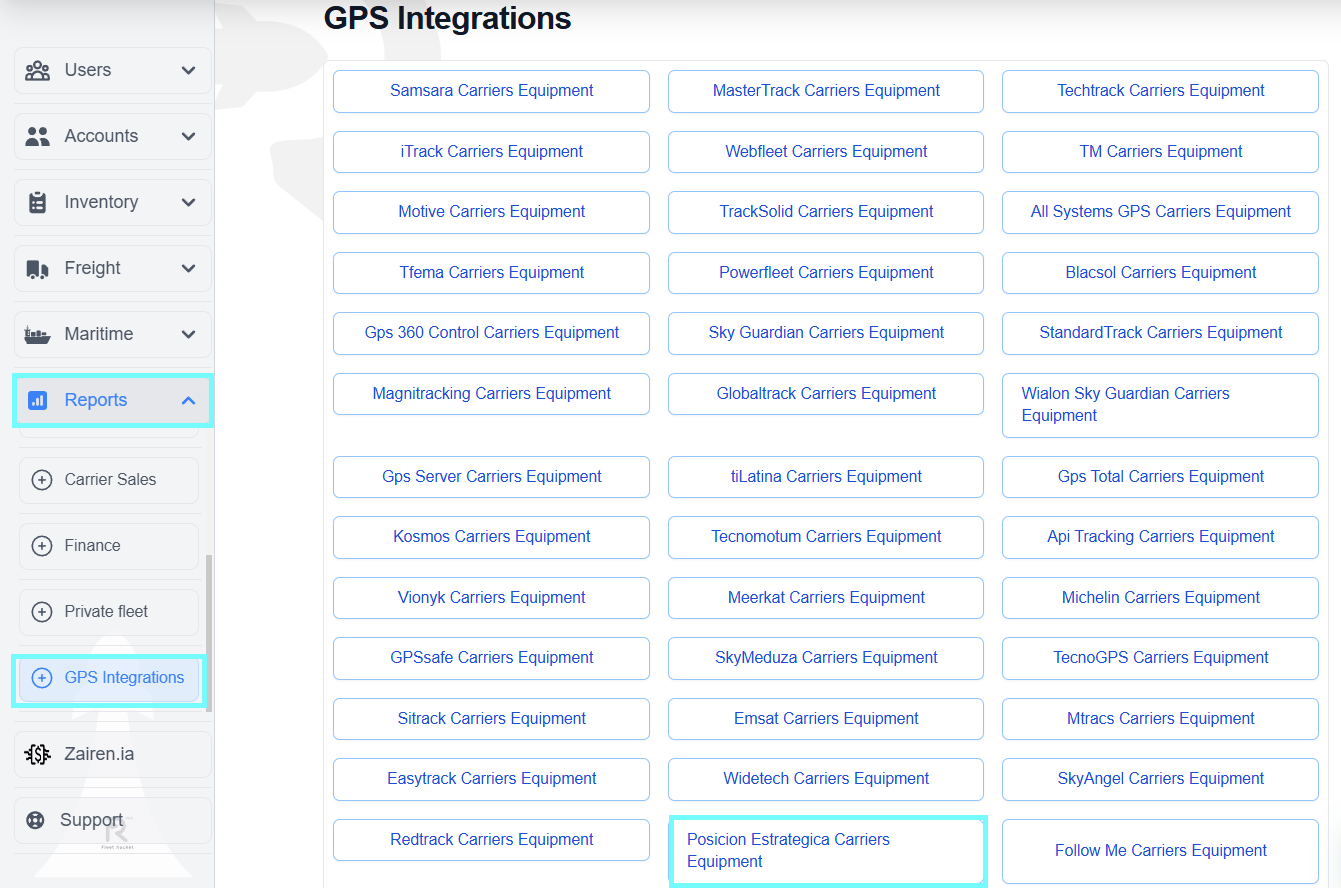Open the Support menu item
Image resolution: width=1341 pixels, height=888 pixels.
[x=113, y=820]
